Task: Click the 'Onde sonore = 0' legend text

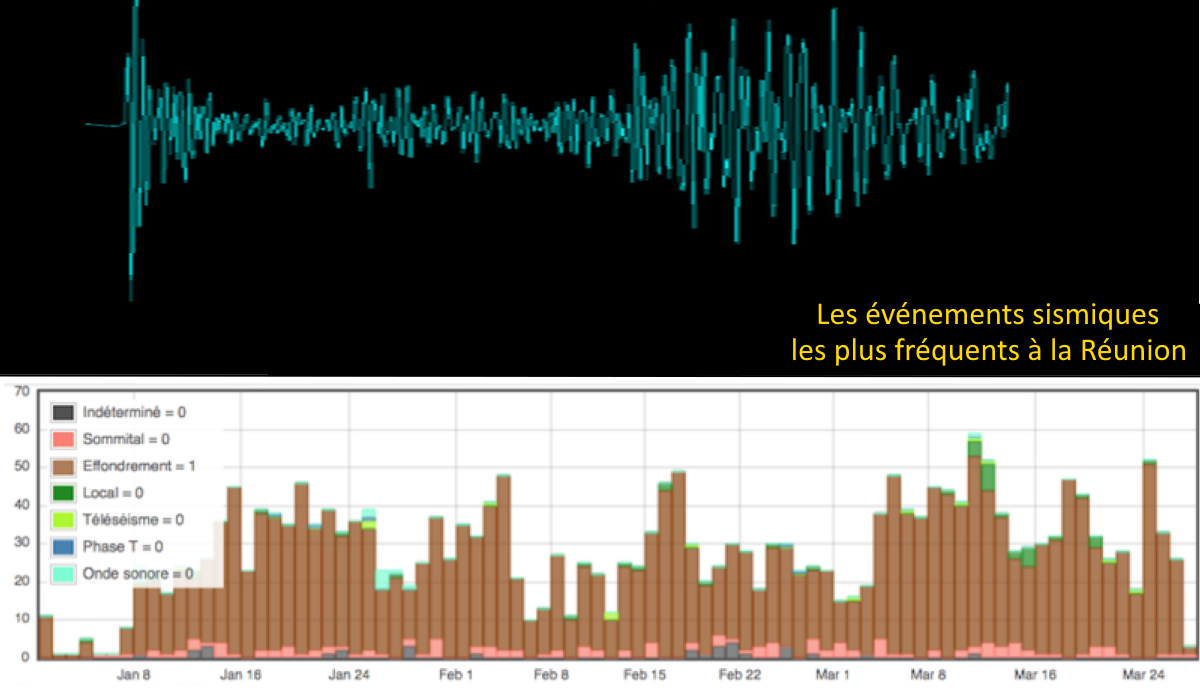Action: point(138,574)
